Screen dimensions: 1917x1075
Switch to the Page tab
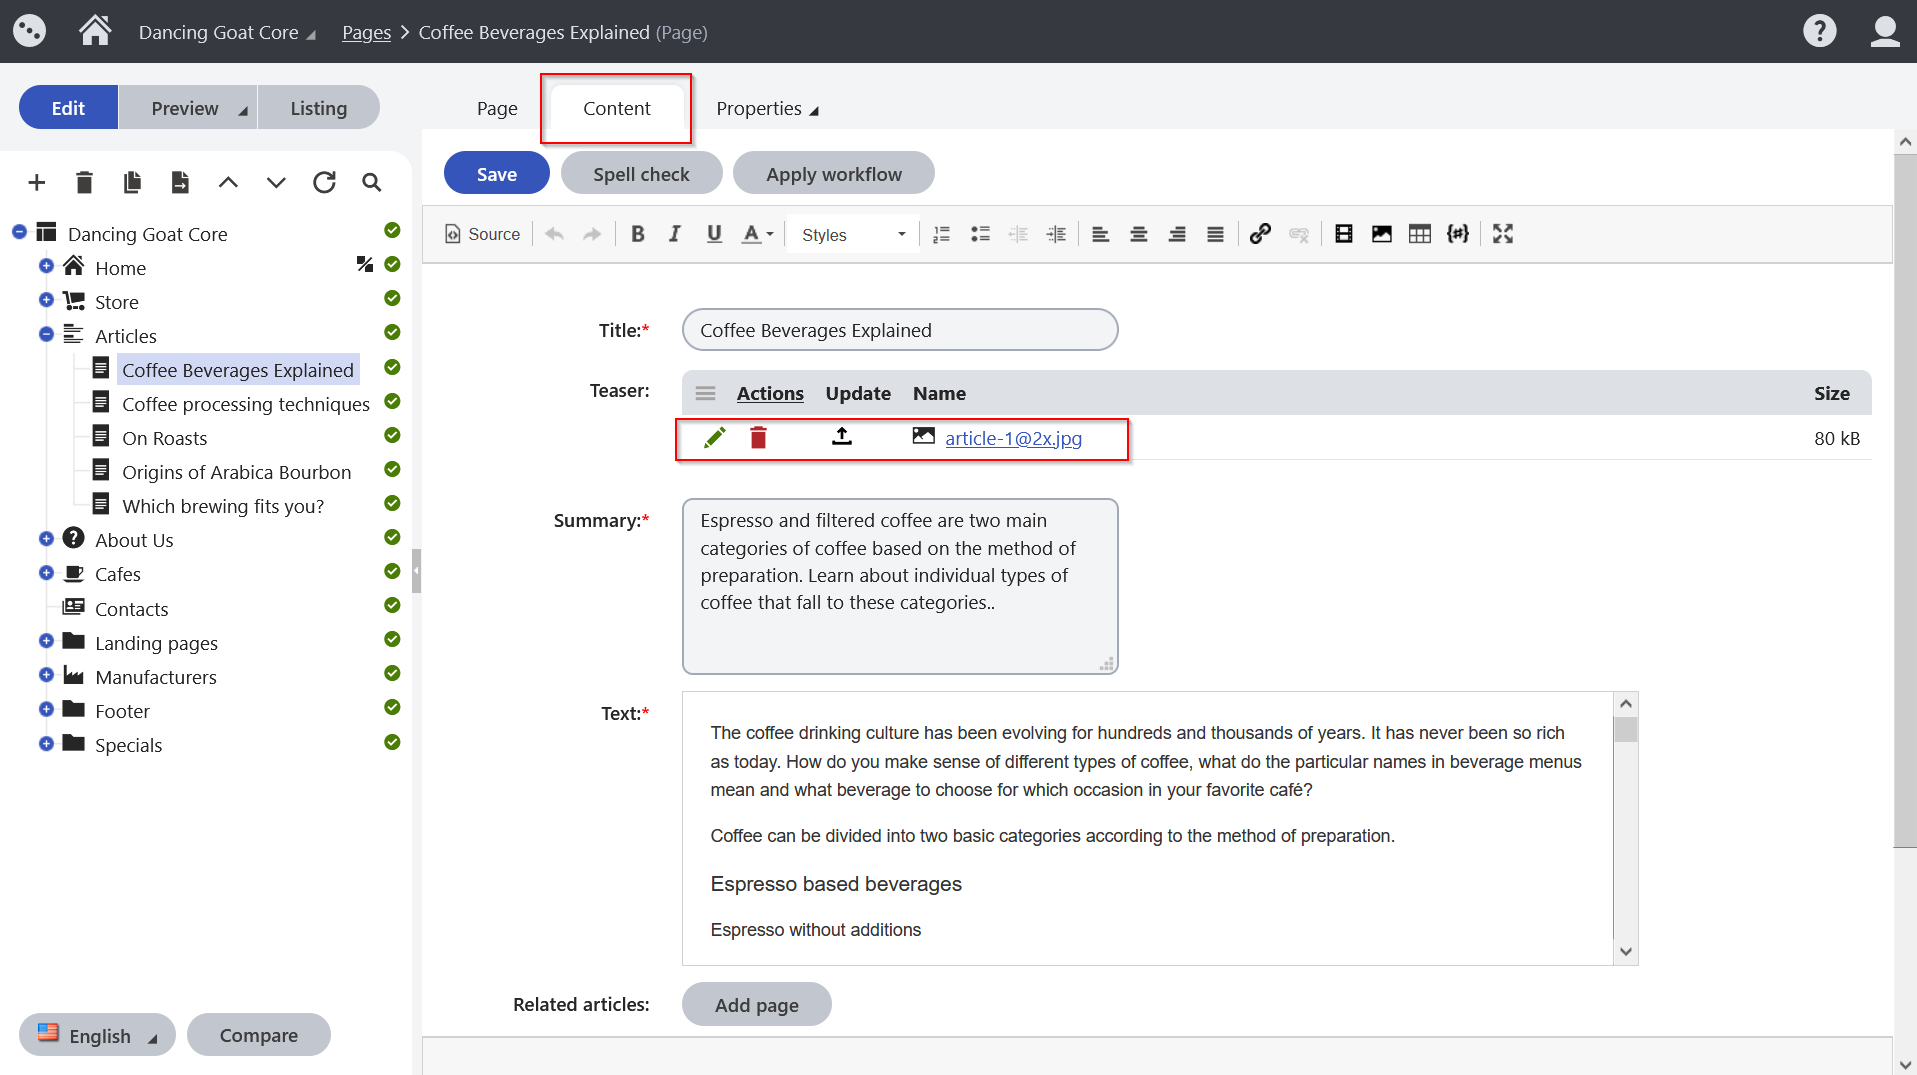[496, 108]
